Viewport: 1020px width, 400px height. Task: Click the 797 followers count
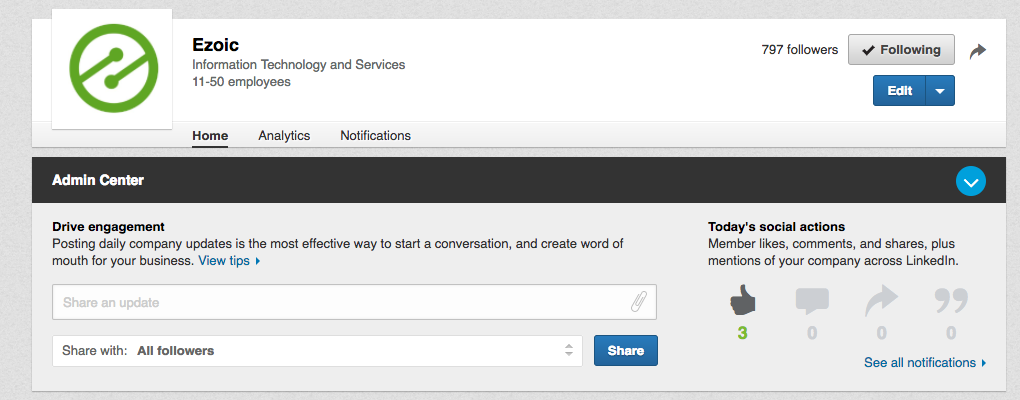(x=799, y=50)
